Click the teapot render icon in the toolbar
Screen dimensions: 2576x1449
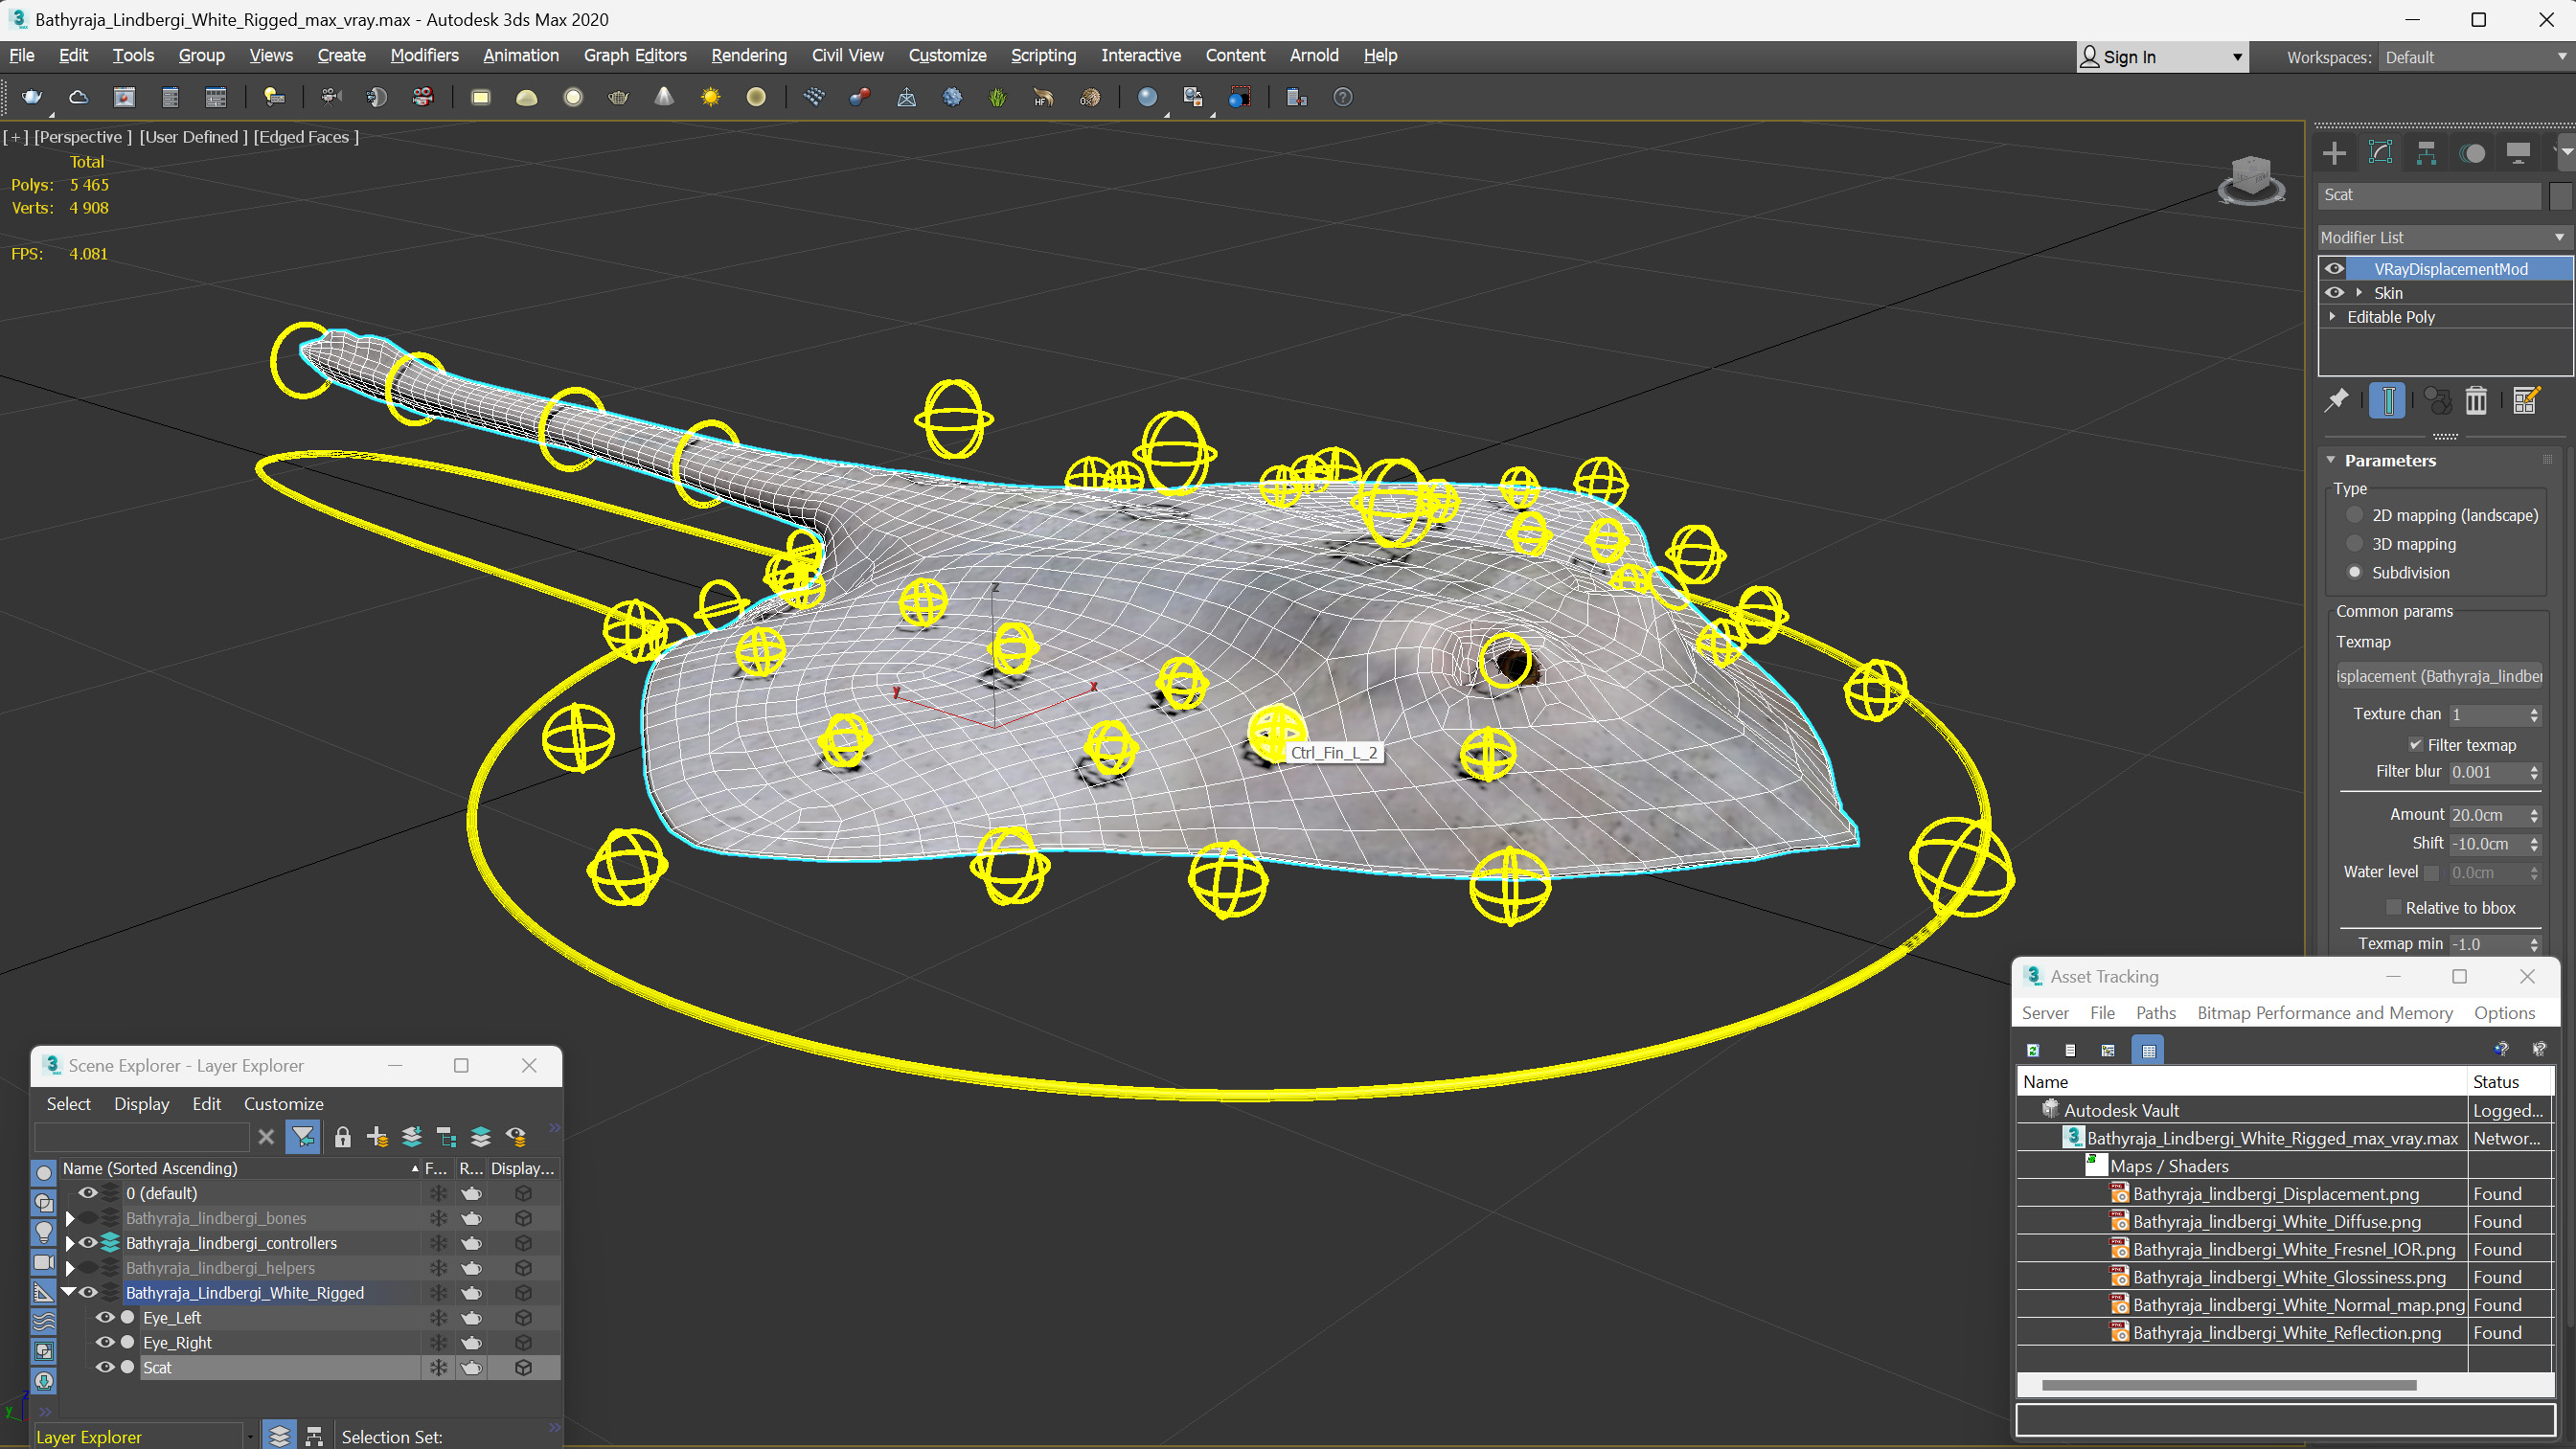(32, 97)
